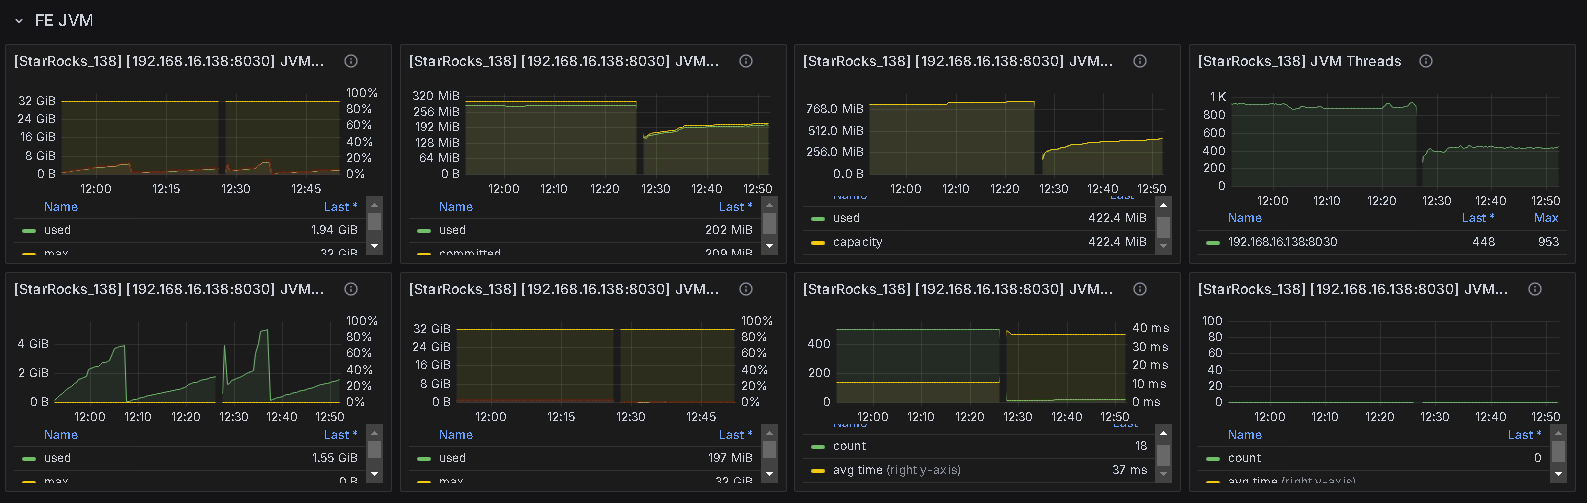The width and height of the screenshot is (1587, 503).
Task: Click info icon on panel with count 18
Action: coord(1139,289)
